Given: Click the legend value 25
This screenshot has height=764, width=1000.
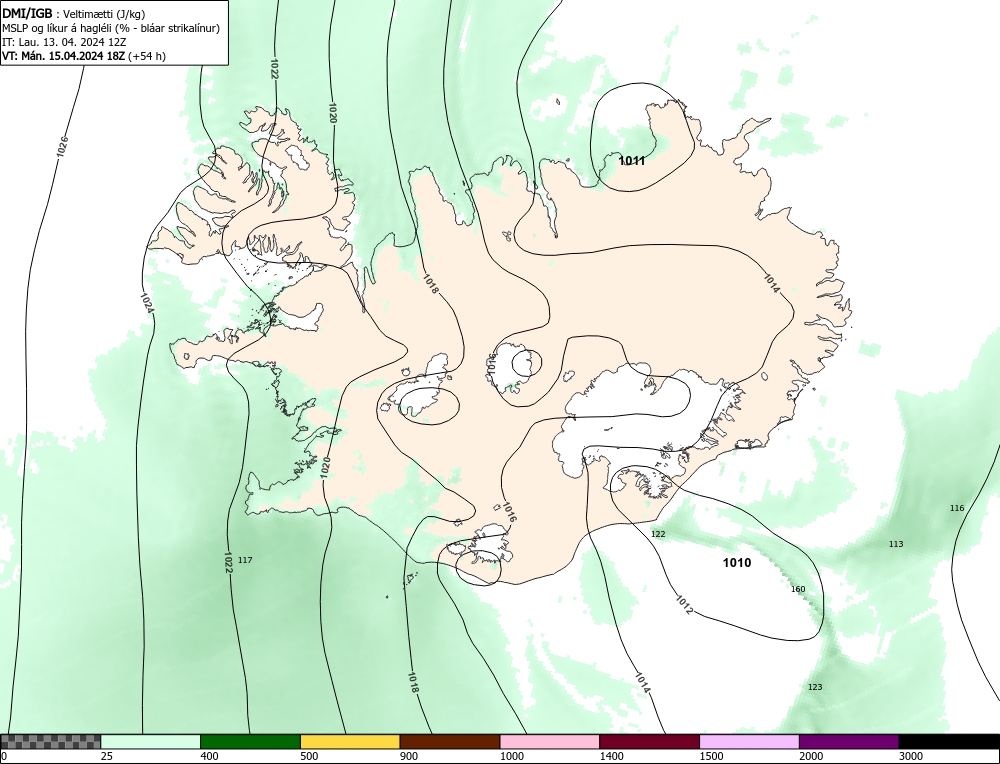Looking at the screenshot, I should point(105,756).
